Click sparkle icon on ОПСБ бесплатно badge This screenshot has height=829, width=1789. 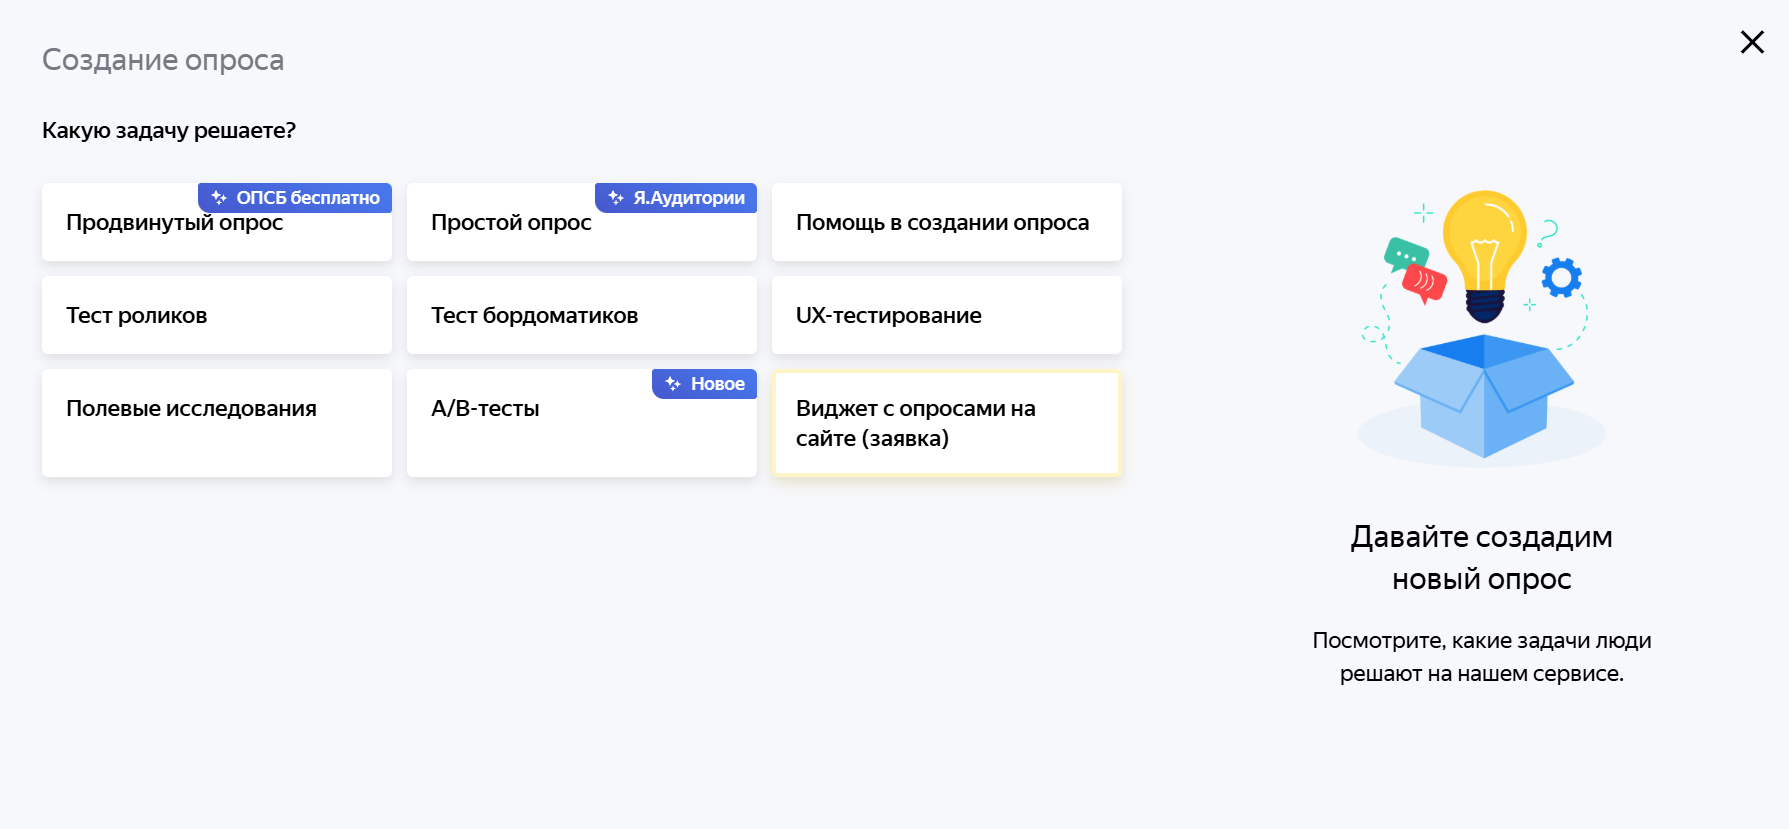[219, 198]
